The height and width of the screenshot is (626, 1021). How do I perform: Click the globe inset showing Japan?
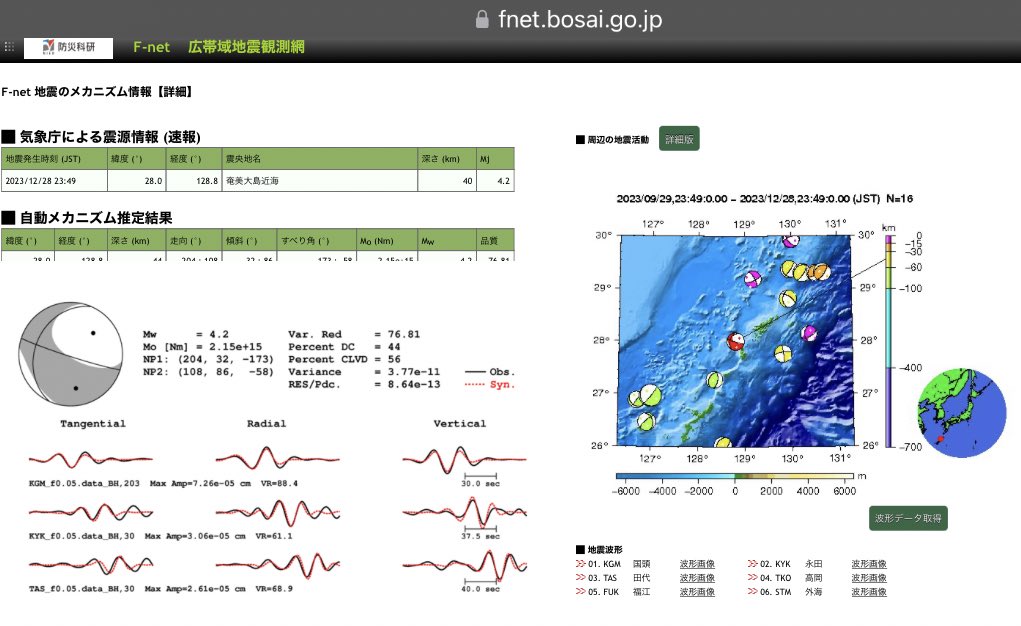point(962,413)
